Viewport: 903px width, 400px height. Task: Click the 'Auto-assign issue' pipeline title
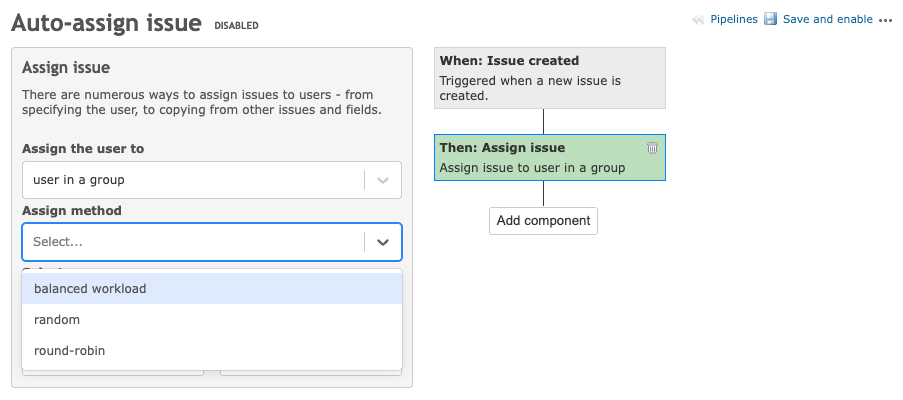[107, 23]
